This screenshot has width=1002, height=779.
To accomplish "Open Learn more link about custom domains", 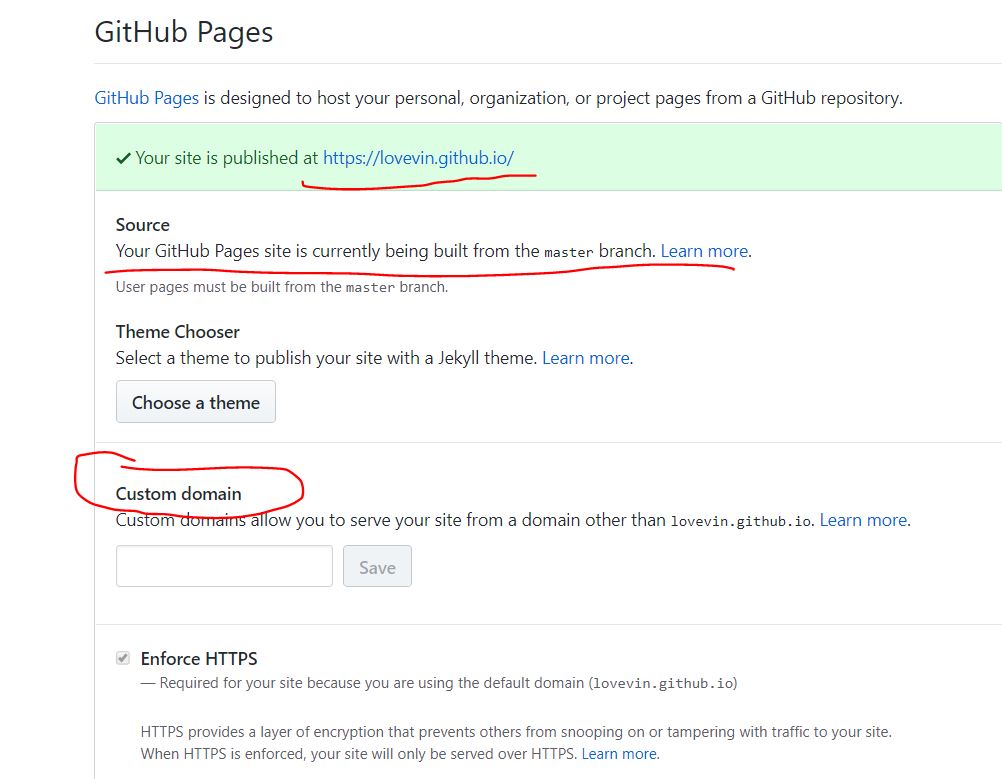I will [x=863, y=520].
